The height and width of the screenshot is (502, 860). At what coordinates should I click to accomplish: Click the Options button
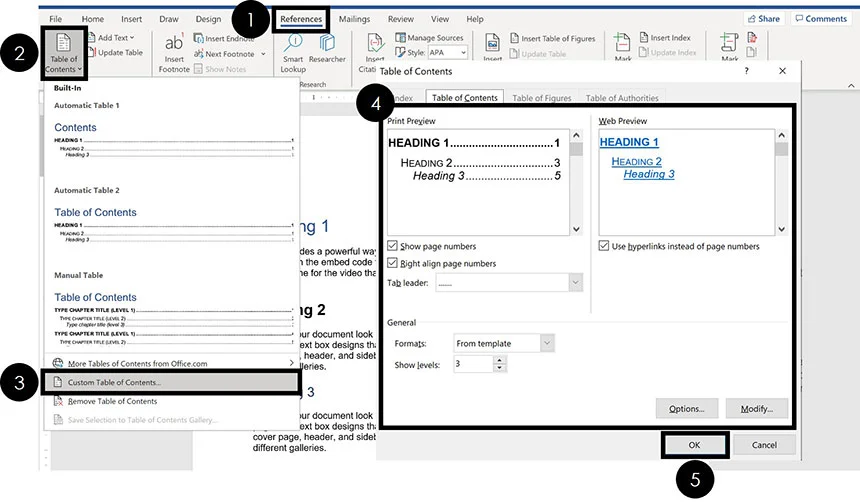click(686, 409)
